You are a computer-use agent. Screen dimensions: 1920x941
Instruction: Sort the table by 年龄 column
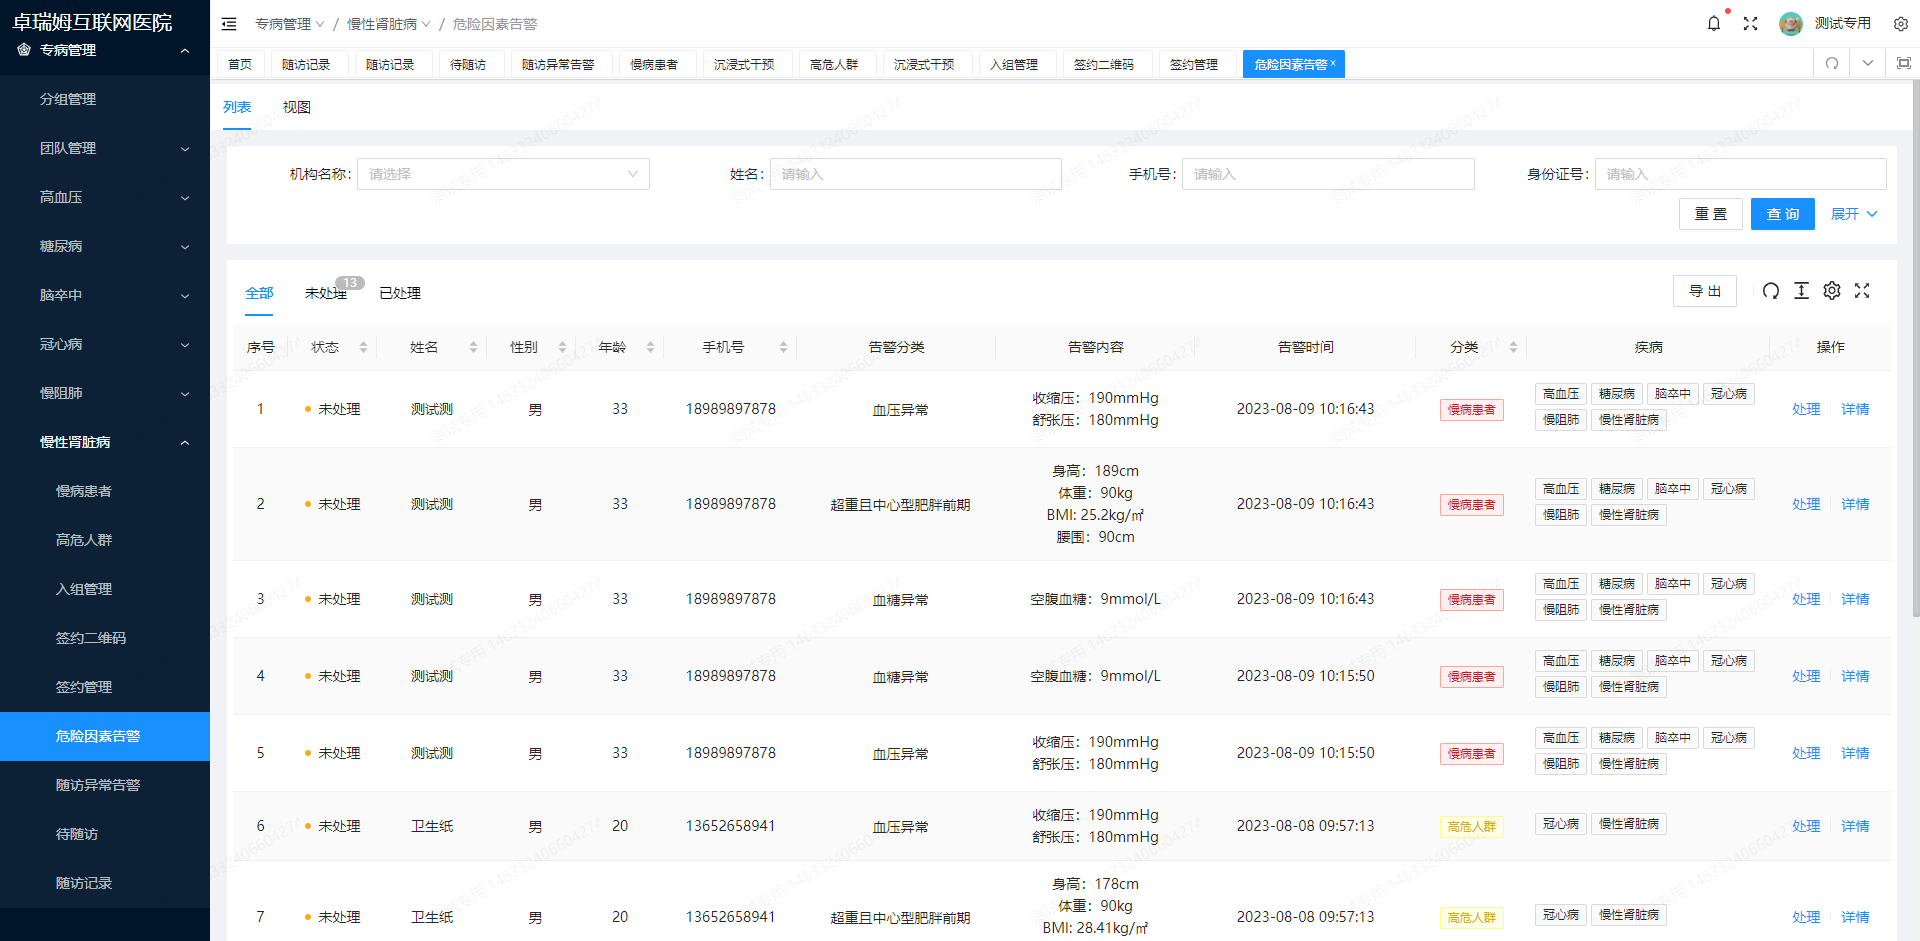click(x=651, y=346)
